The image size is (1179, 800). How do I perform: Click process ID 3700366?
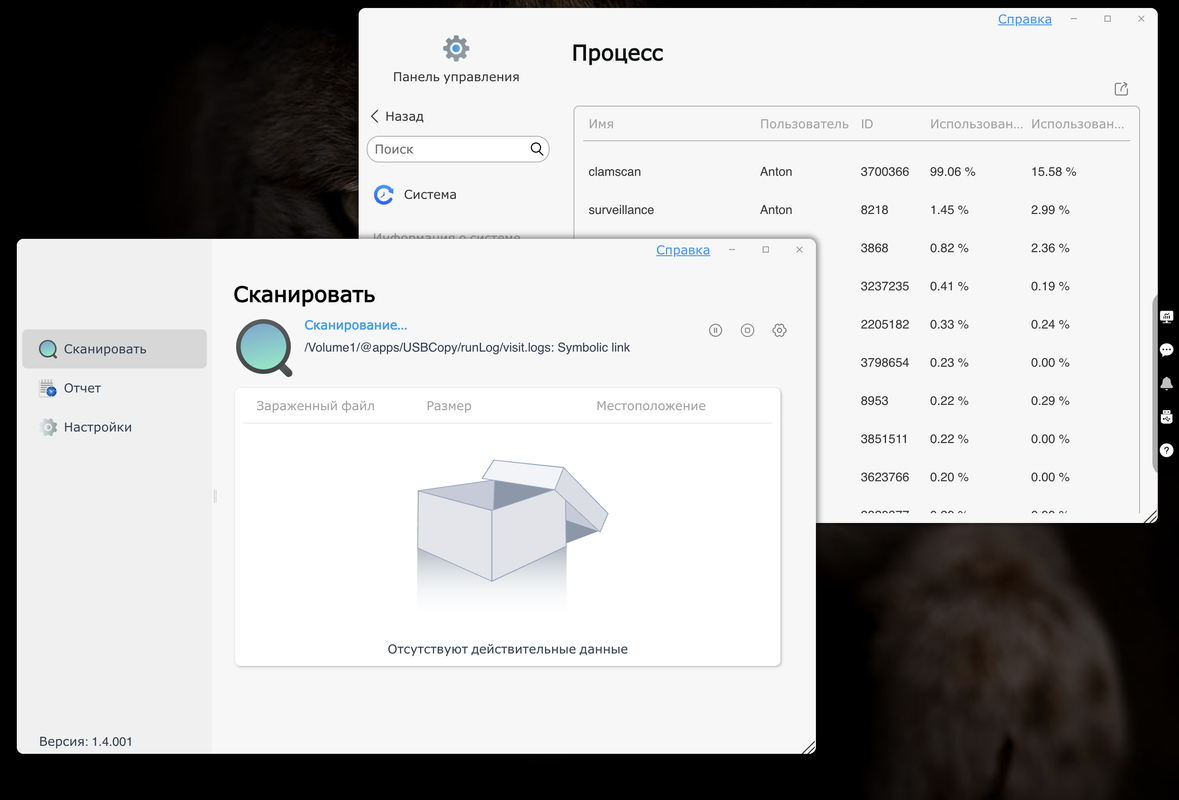[x=884, y=171]
